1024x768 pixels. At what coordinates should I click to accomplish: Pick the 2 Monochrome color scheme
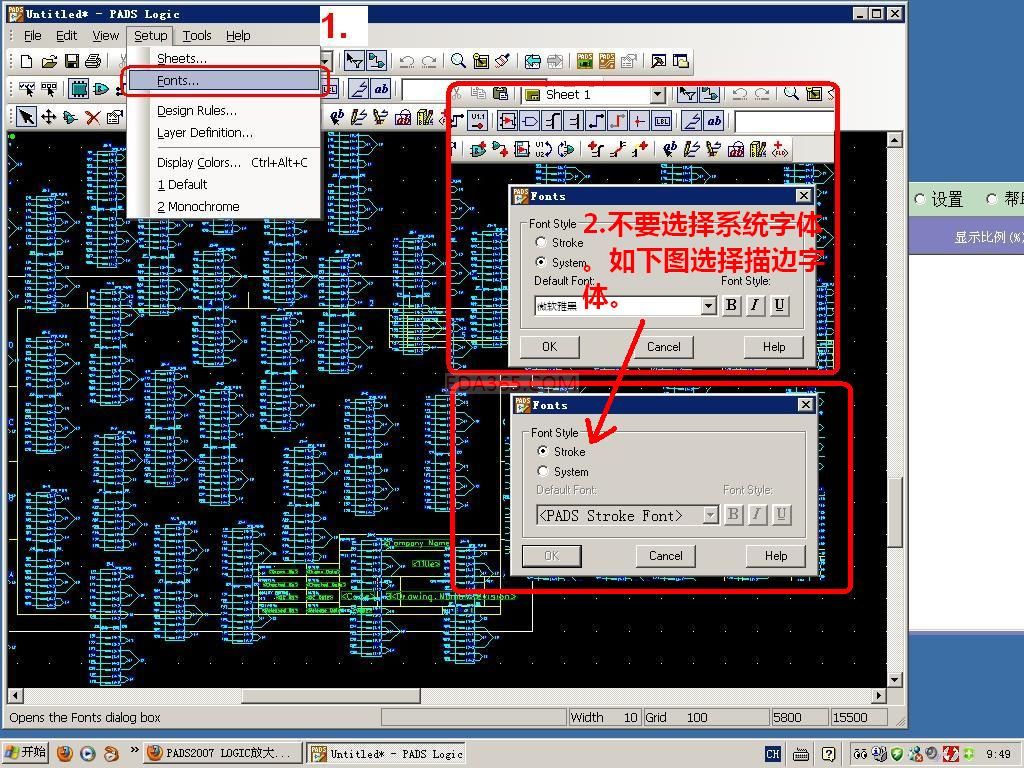click(x=223, y=206)
